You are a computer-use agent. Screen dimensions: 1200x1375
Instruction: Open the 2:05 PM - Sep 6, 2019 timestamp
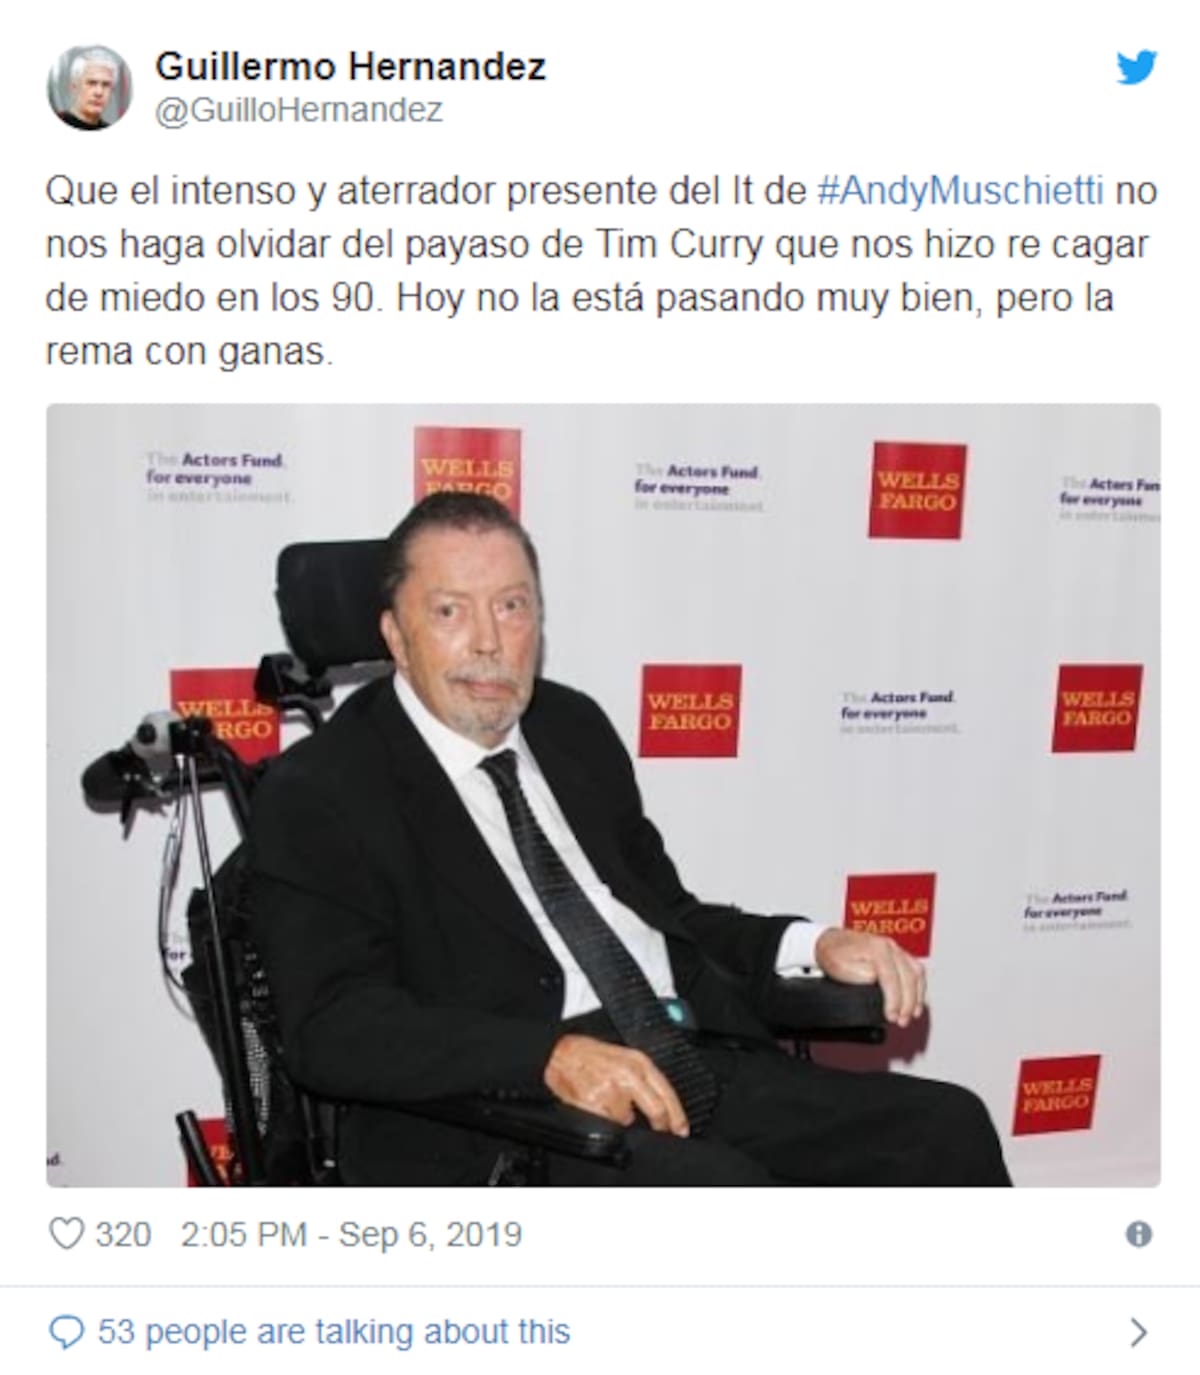point(351,1234)
